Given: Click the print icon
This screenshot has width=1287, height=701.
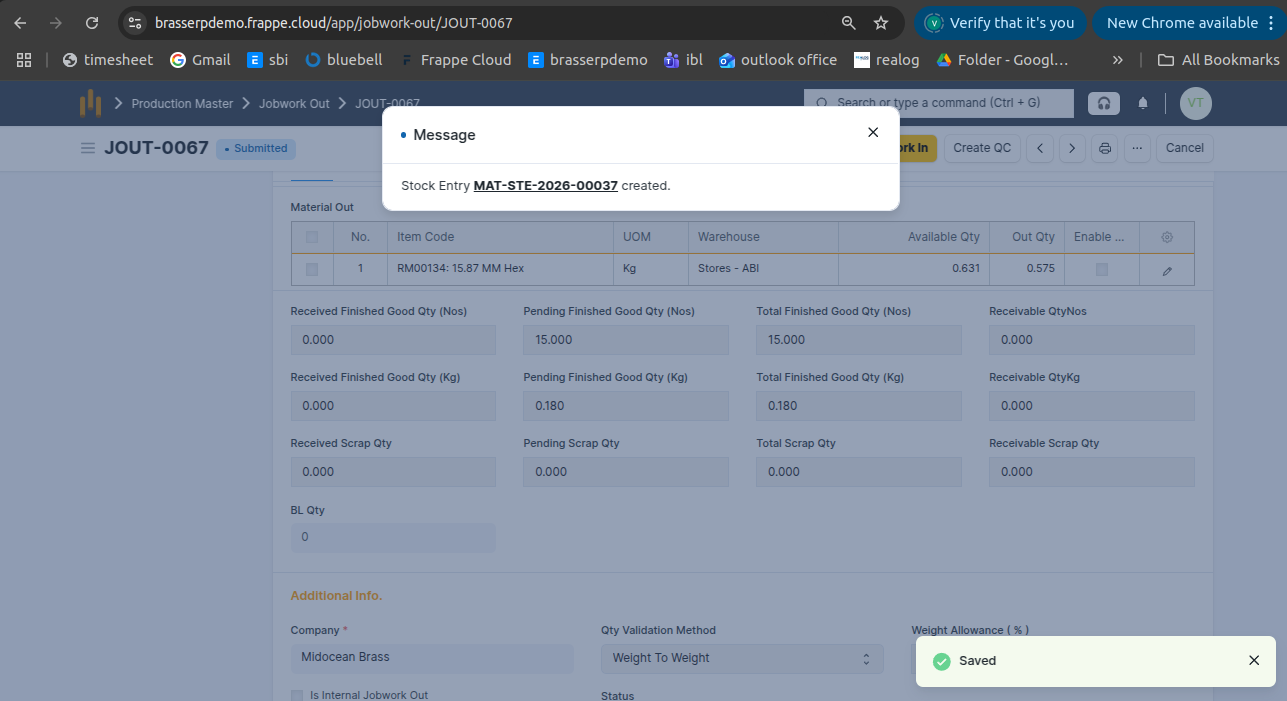Looking at the screenshot, I should click(x=1105, y=148).
